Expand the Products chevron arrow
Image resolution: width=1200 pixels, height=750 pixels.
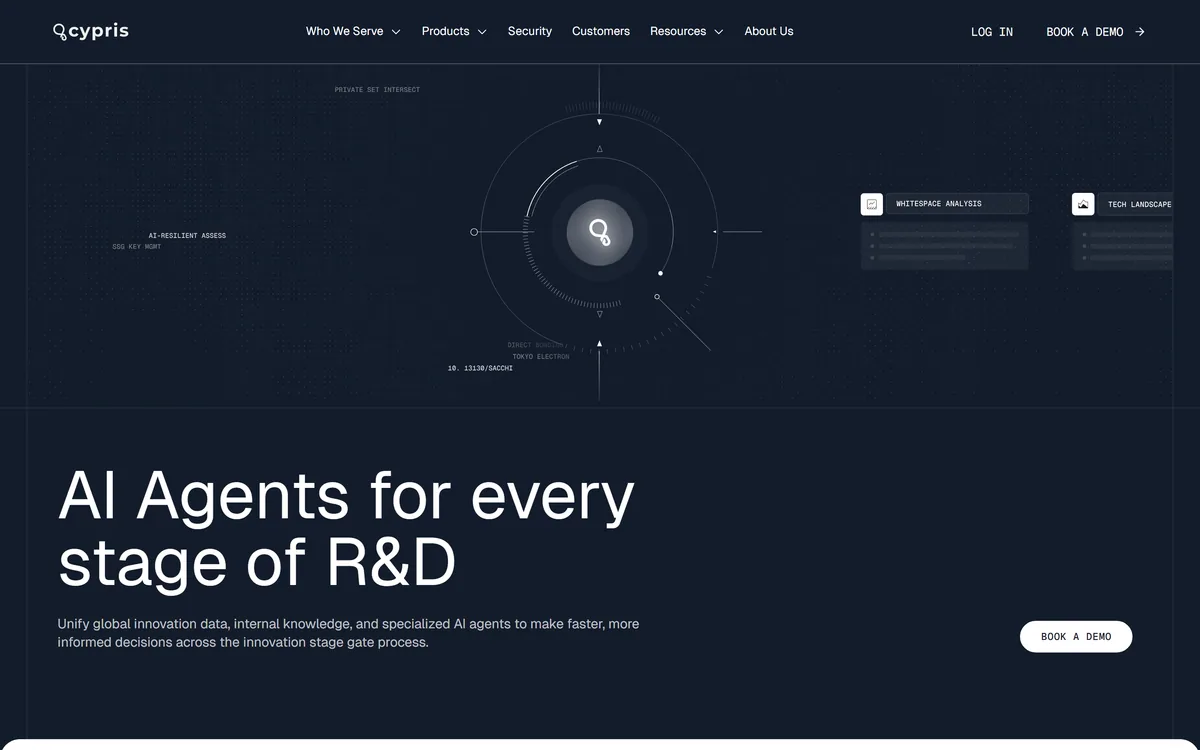(481, 32)
